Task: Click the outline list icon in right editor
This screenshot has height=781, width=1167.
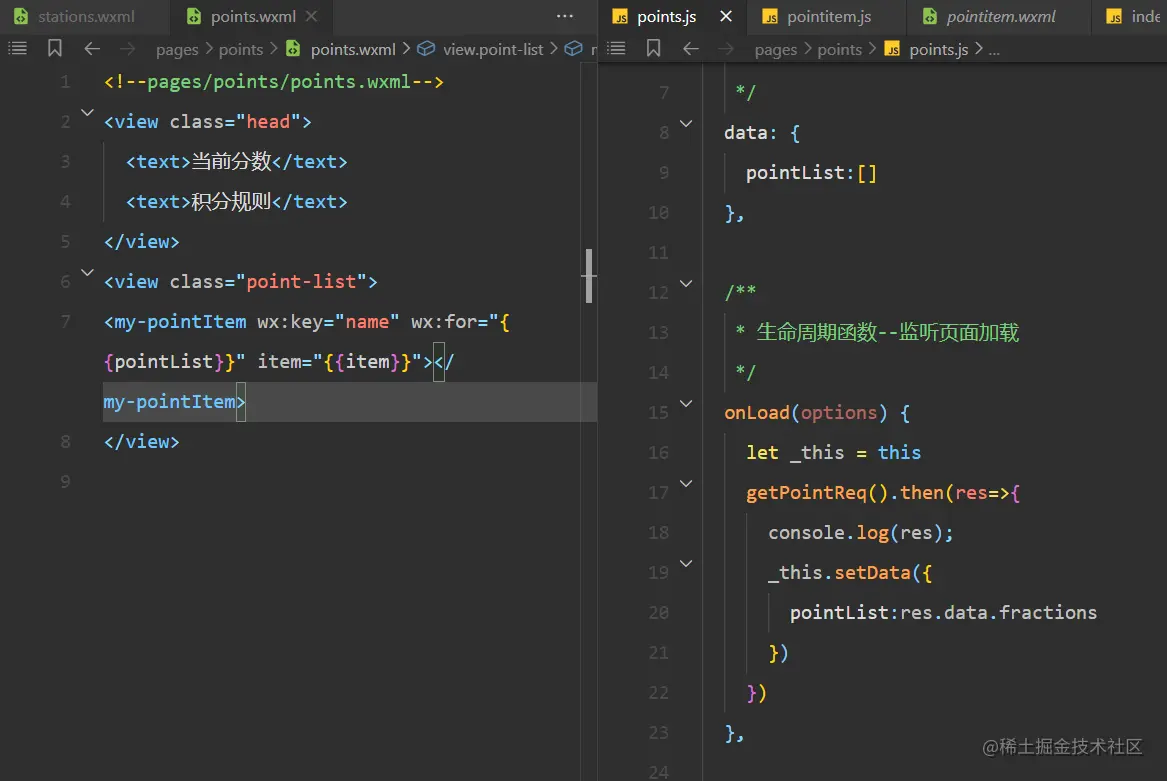Action: pyautogui.click(x=616, y=48)
